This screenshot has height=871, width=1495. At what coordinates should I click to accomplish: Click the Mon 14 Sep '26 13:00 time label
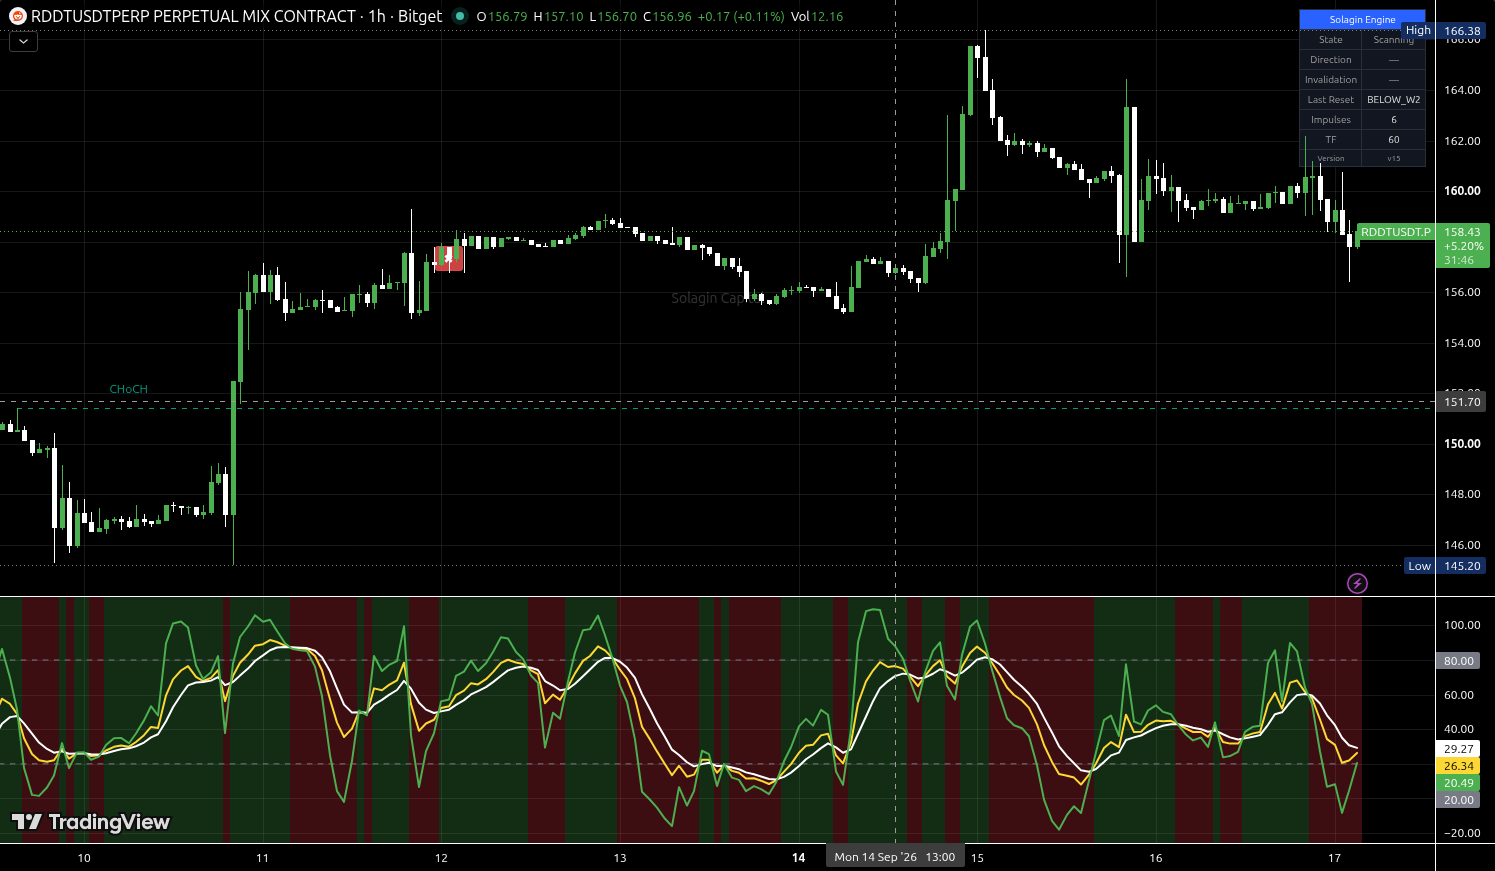[895, 857]
